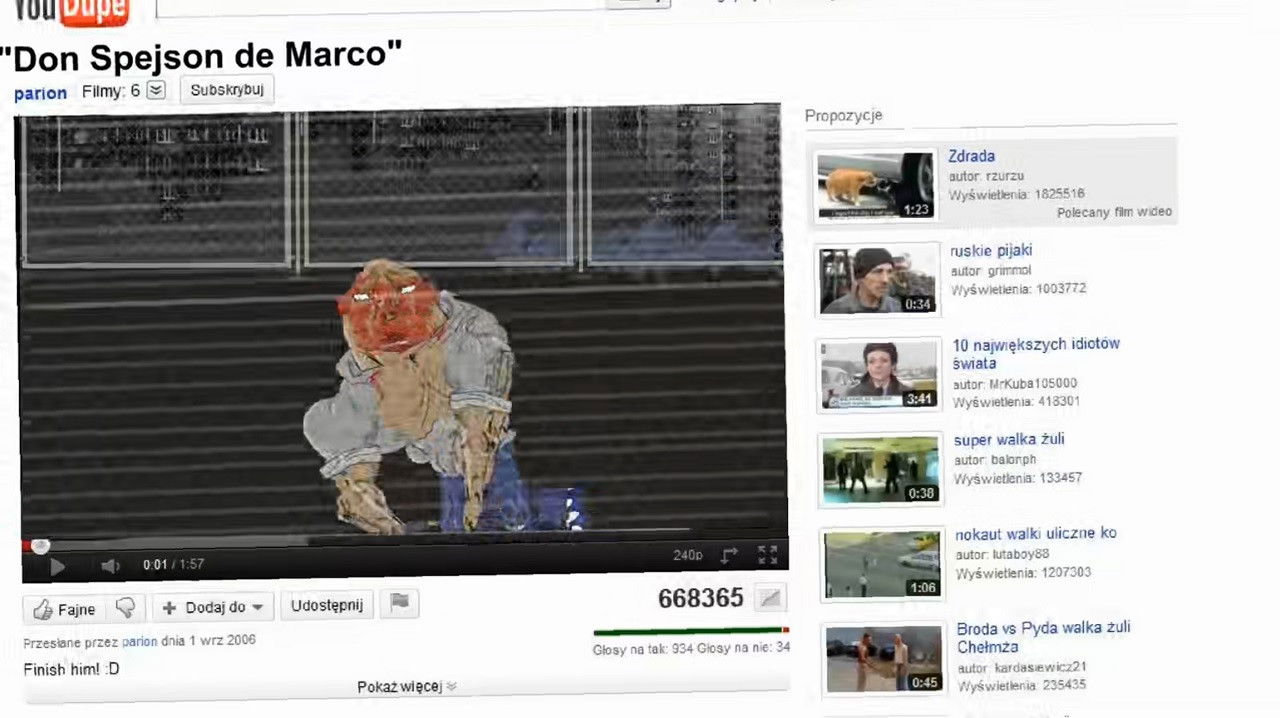Enter fullscreen with the expand icon
Screen dimensions: 1280x718
tap(767, 555)
